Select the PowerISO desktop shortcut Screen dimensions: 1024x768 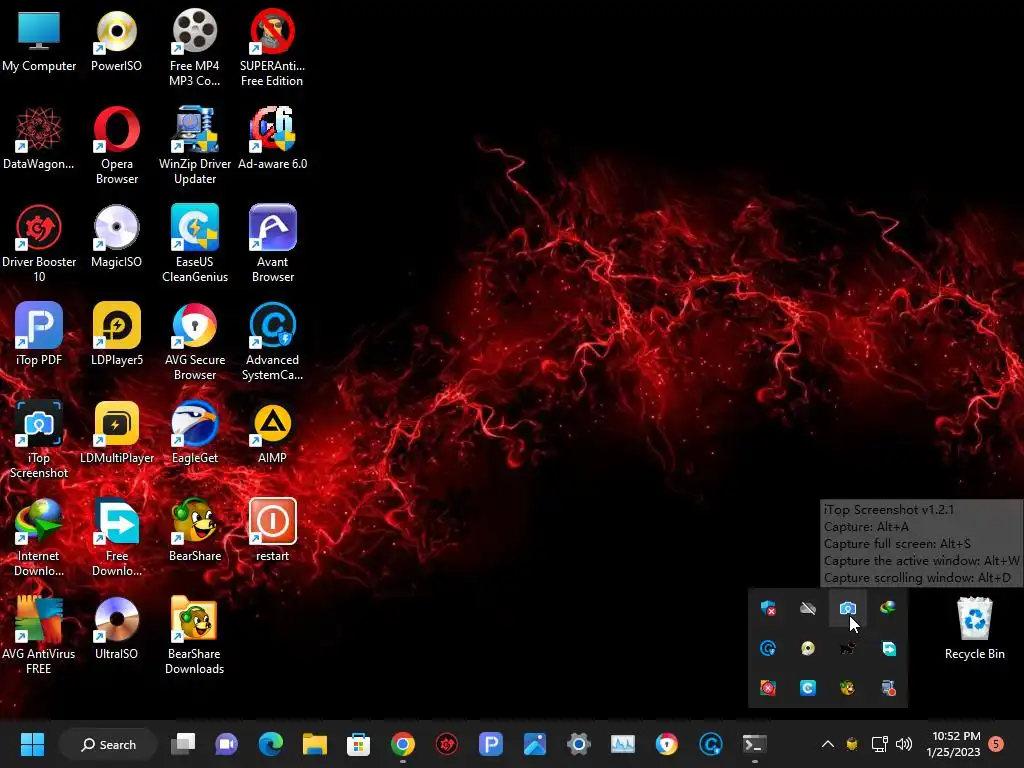(116, 41)
